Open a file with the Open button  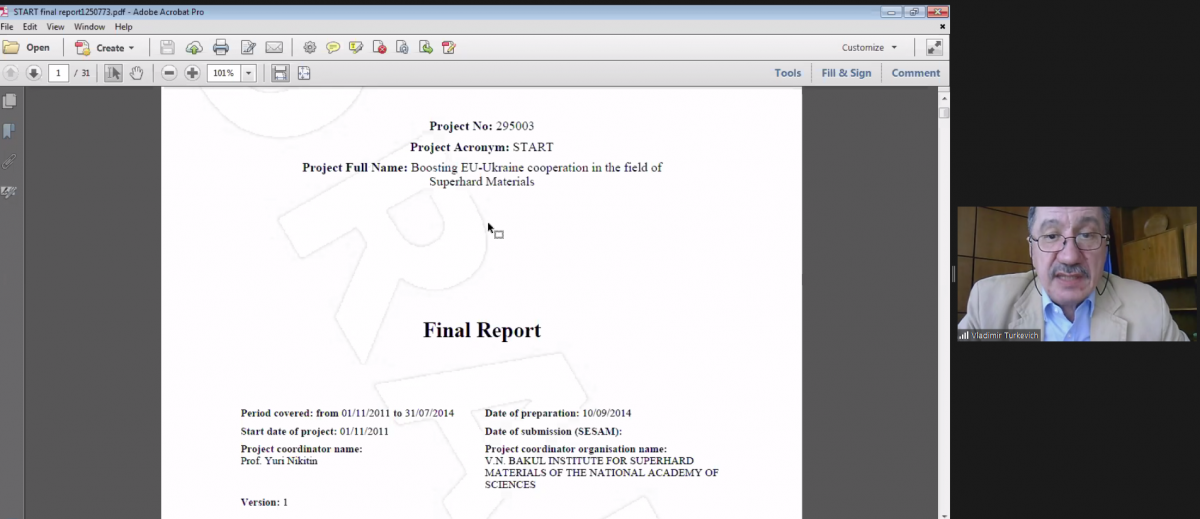pyautogui.click(x=27, y=47)
